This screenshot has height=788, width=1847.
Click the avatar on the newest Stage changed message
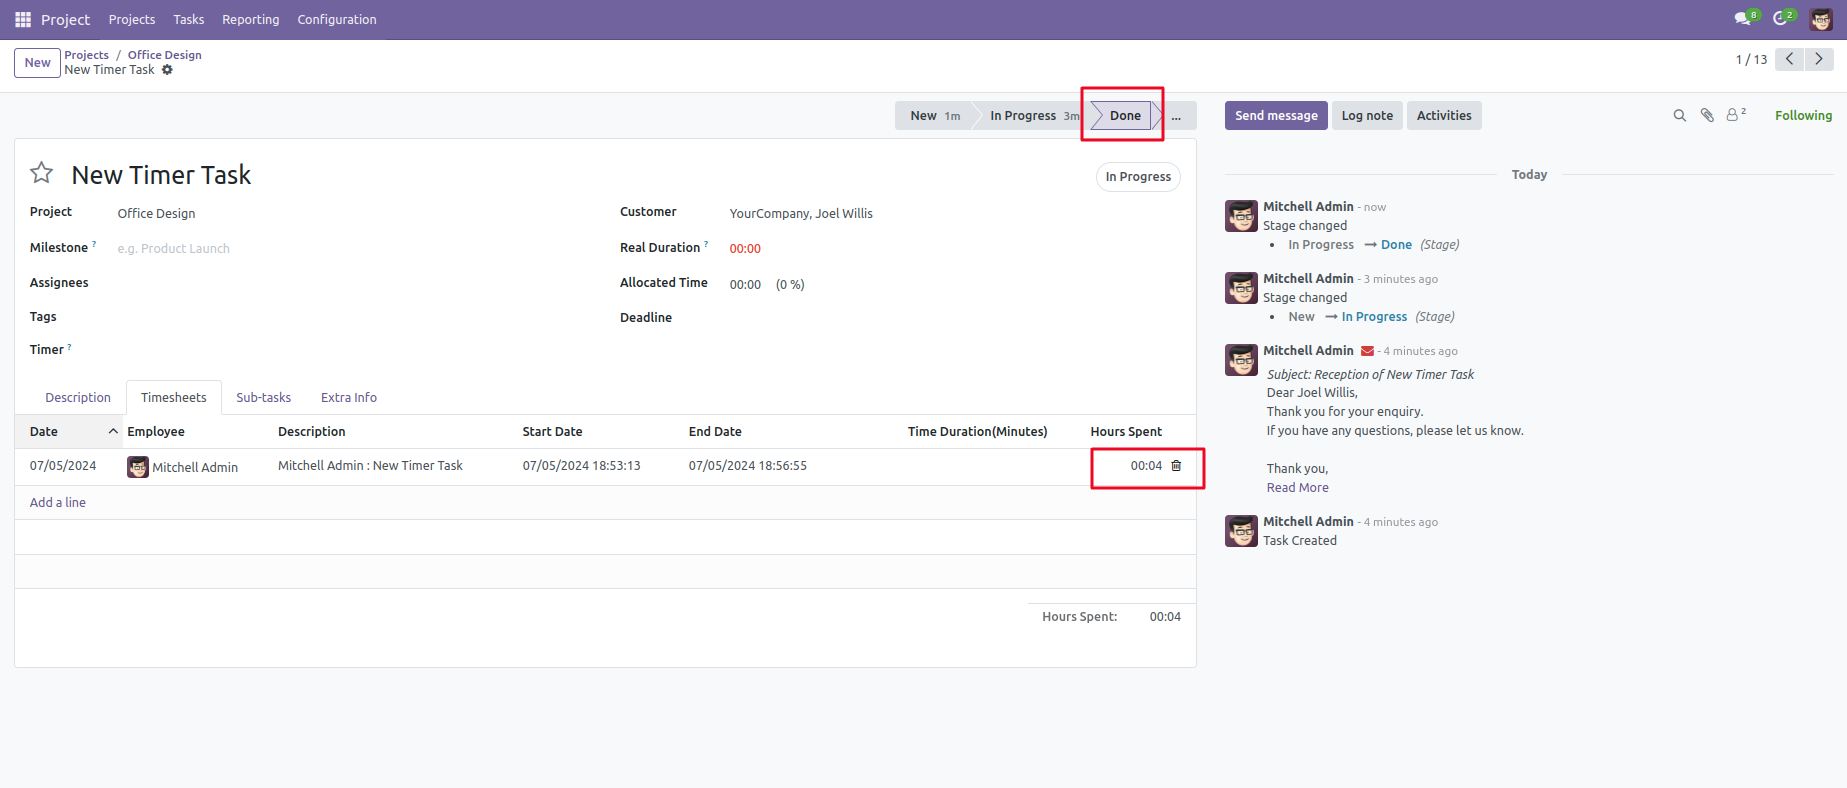coord(1241,216)
